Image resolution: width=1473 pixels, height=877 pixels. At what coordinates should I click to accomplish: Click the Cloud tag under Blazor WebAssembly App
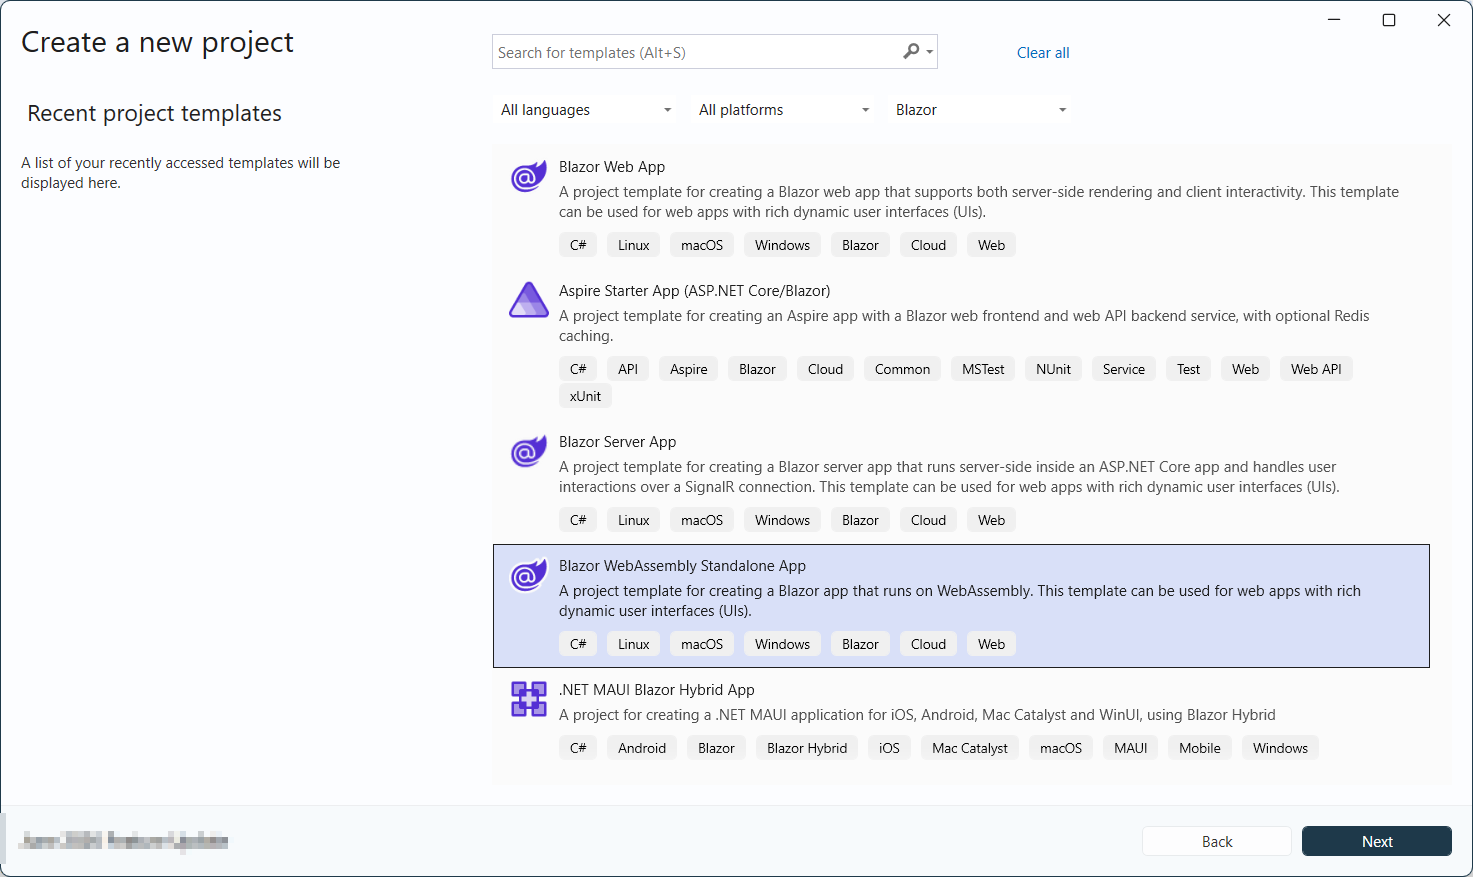[x=928, y=644]
